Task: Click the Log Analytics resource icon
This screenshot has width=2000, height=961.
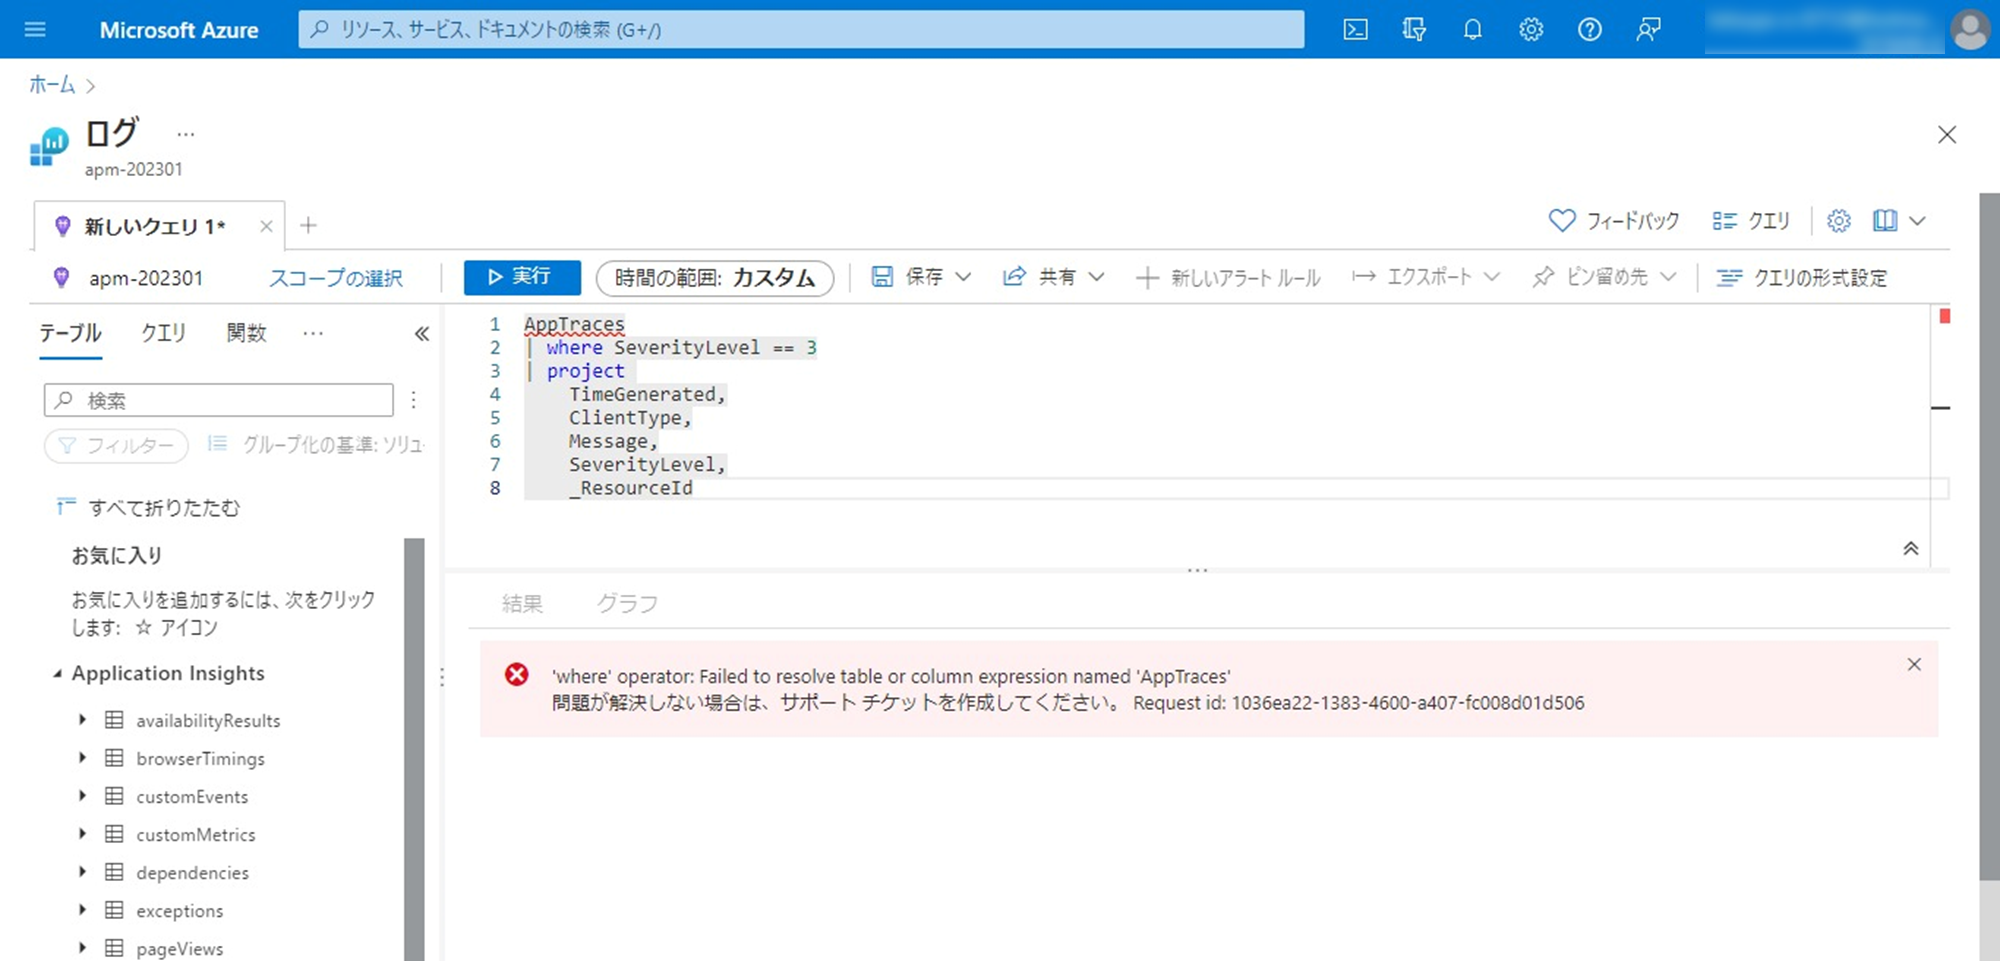Action: pos(49,147)
